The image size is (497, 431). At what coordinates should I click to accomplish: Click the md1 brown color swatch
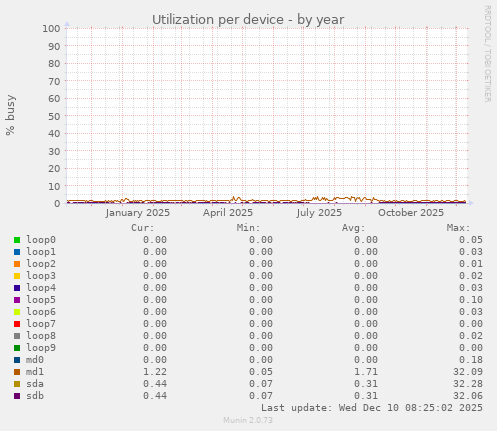[x=17, y=372]
